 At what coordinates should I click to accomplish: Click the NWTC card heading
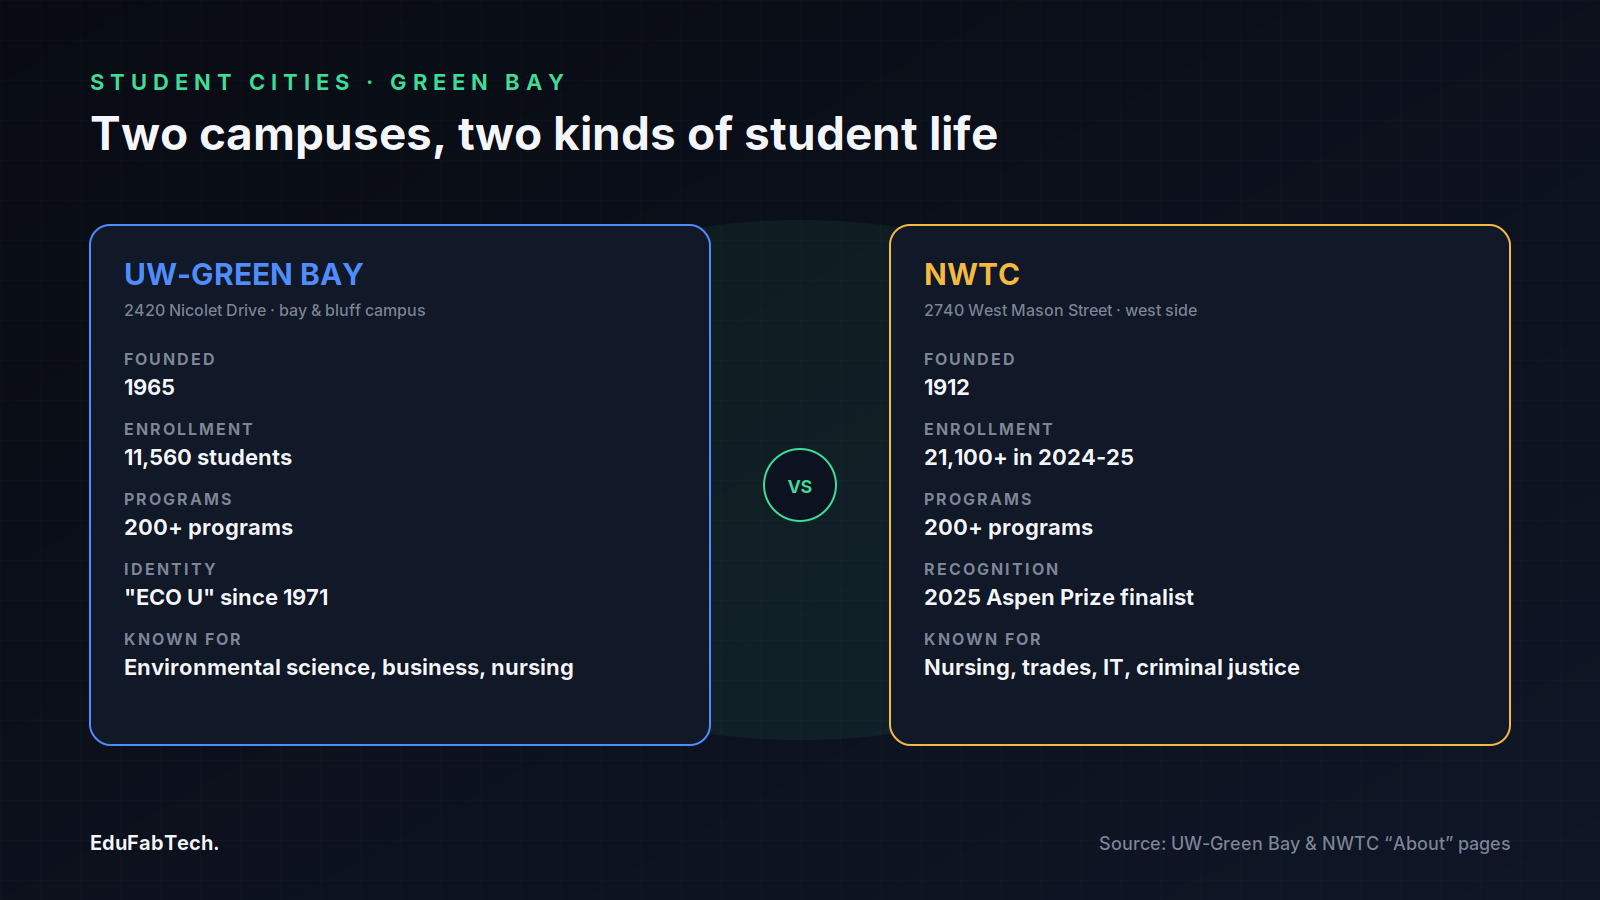[x=972, y=274]
